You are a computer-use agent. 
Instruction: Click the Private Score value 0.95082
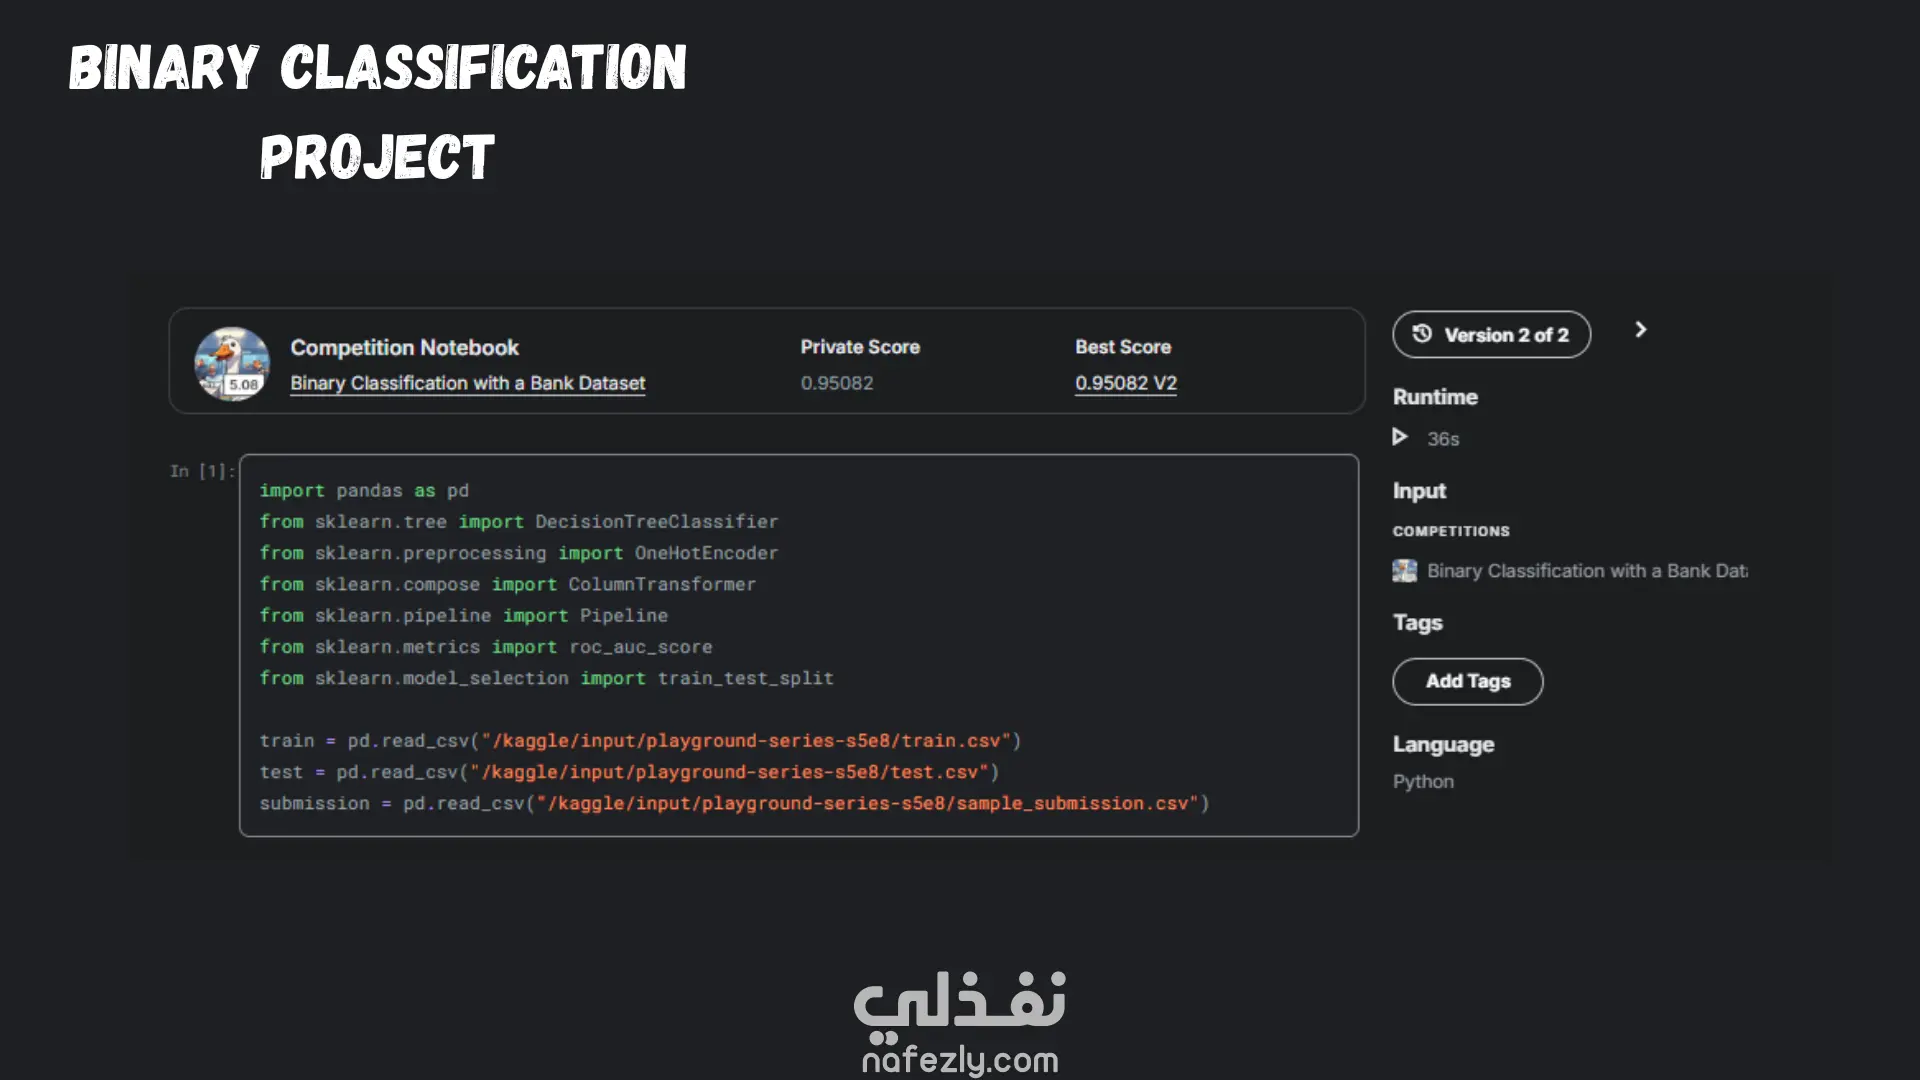(836, 383)
